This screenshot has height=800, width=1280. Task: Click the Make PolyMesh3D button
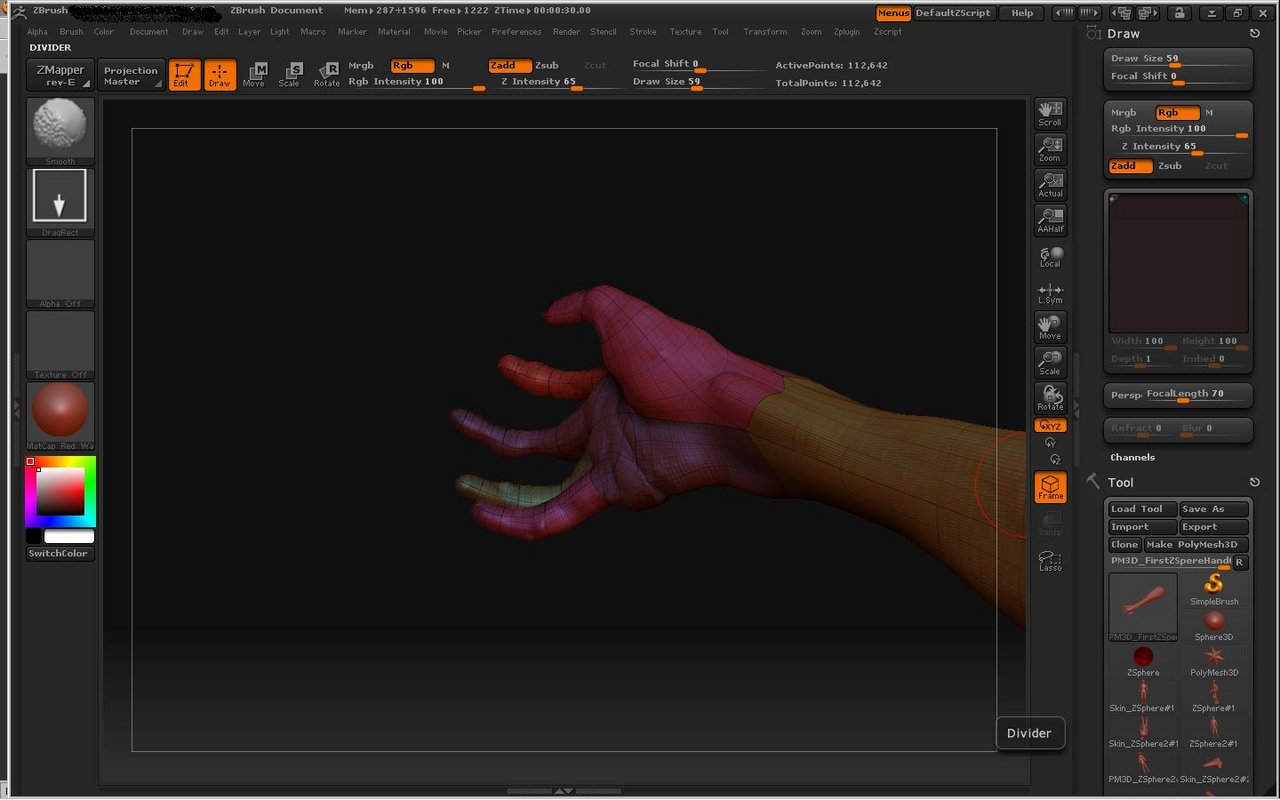click(x=1194, y=544)
